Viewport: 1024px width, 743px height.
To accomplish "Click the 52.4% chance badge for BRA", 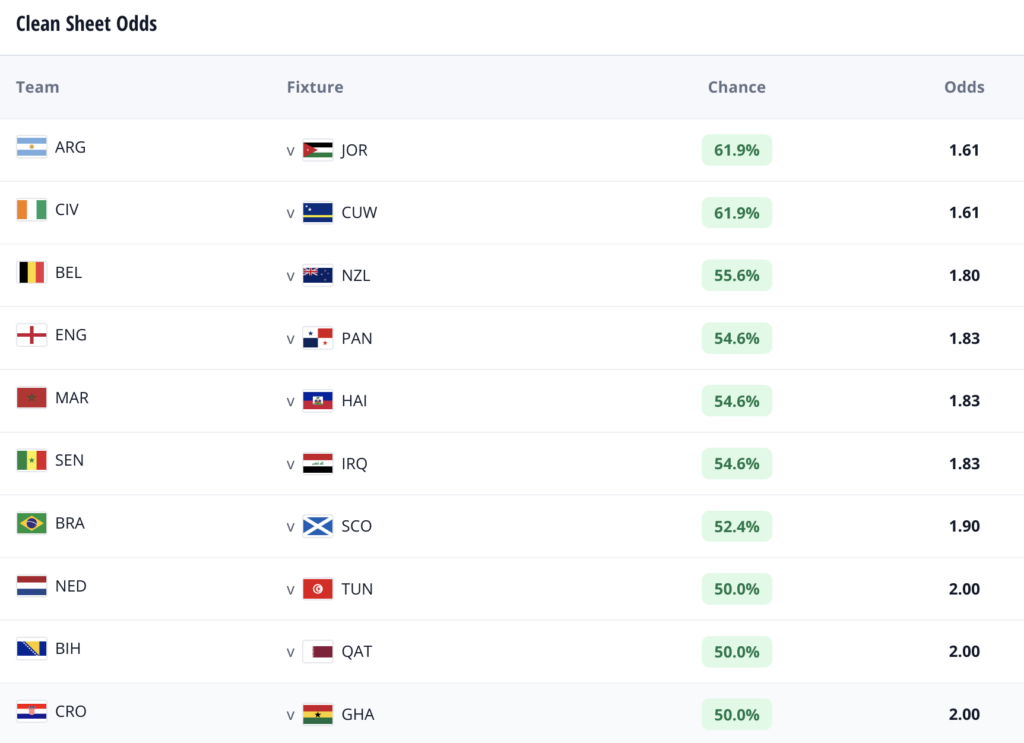I will tap(737, 526).
